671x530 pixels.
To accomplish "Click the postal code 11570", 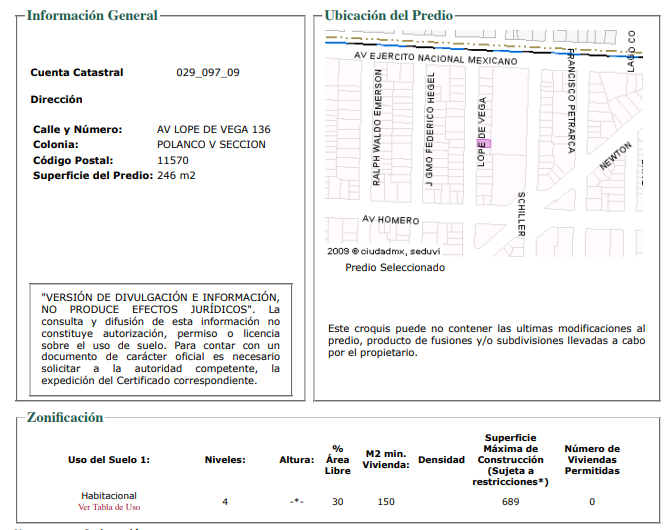I will coord(172,160).
